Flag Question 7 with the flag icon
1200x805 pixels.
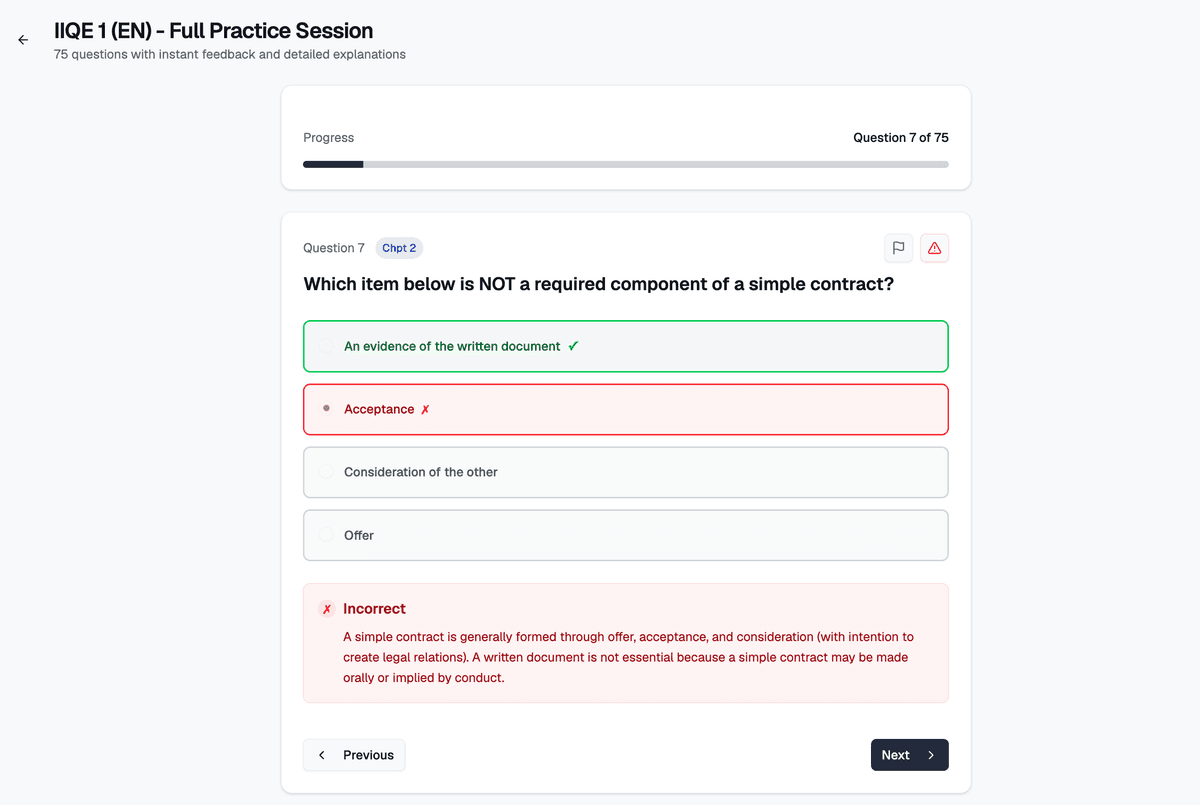click(x=898, y=248)
